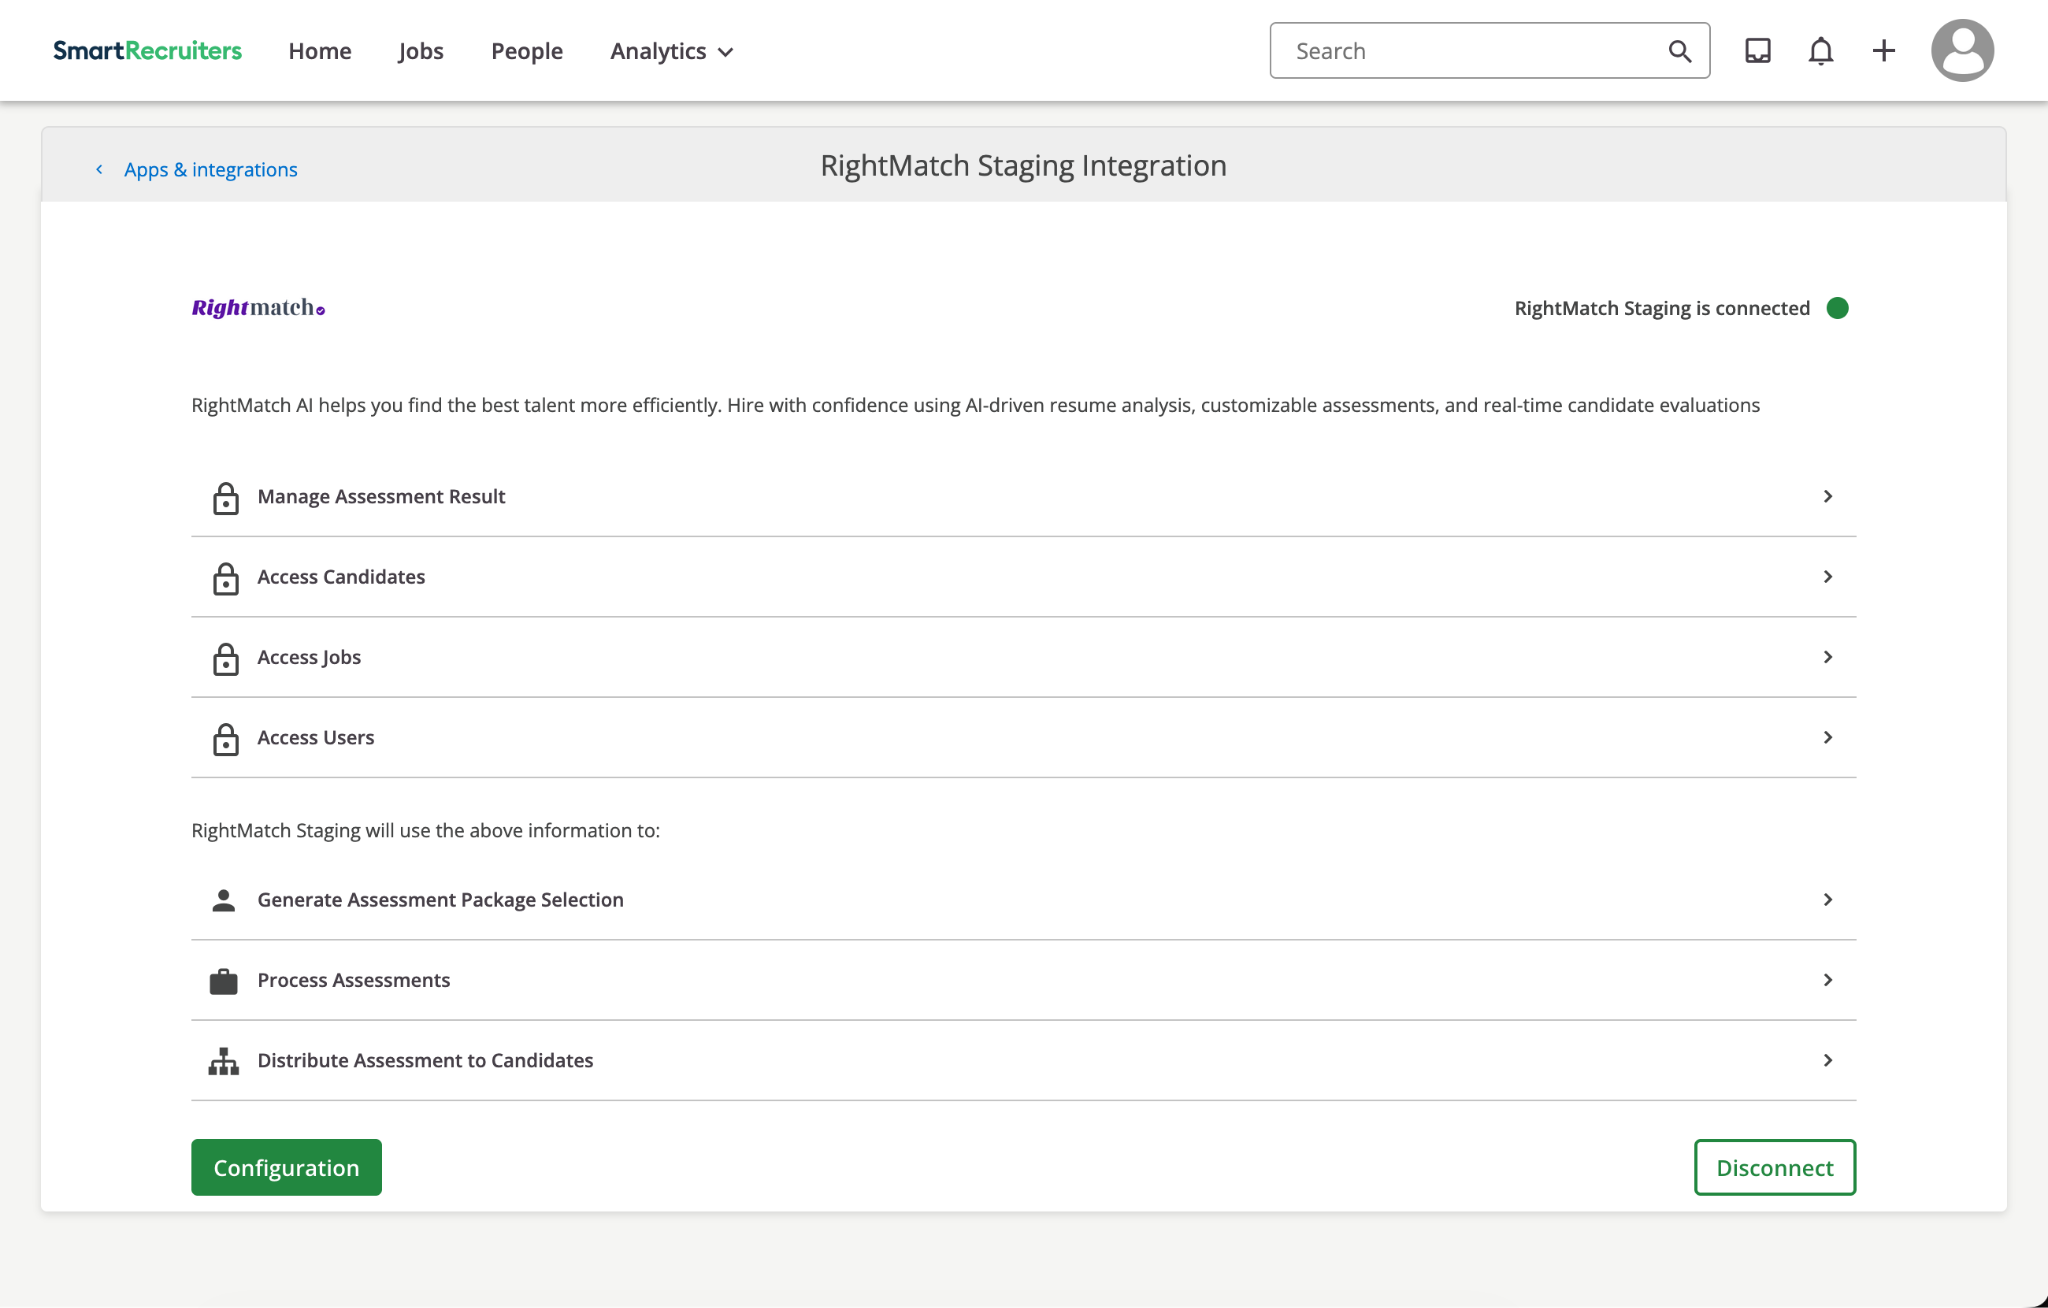This screenshot has width=2048, height=1308.
Task: Open the Analytics dropdown menu
Action: coord(672,51)
